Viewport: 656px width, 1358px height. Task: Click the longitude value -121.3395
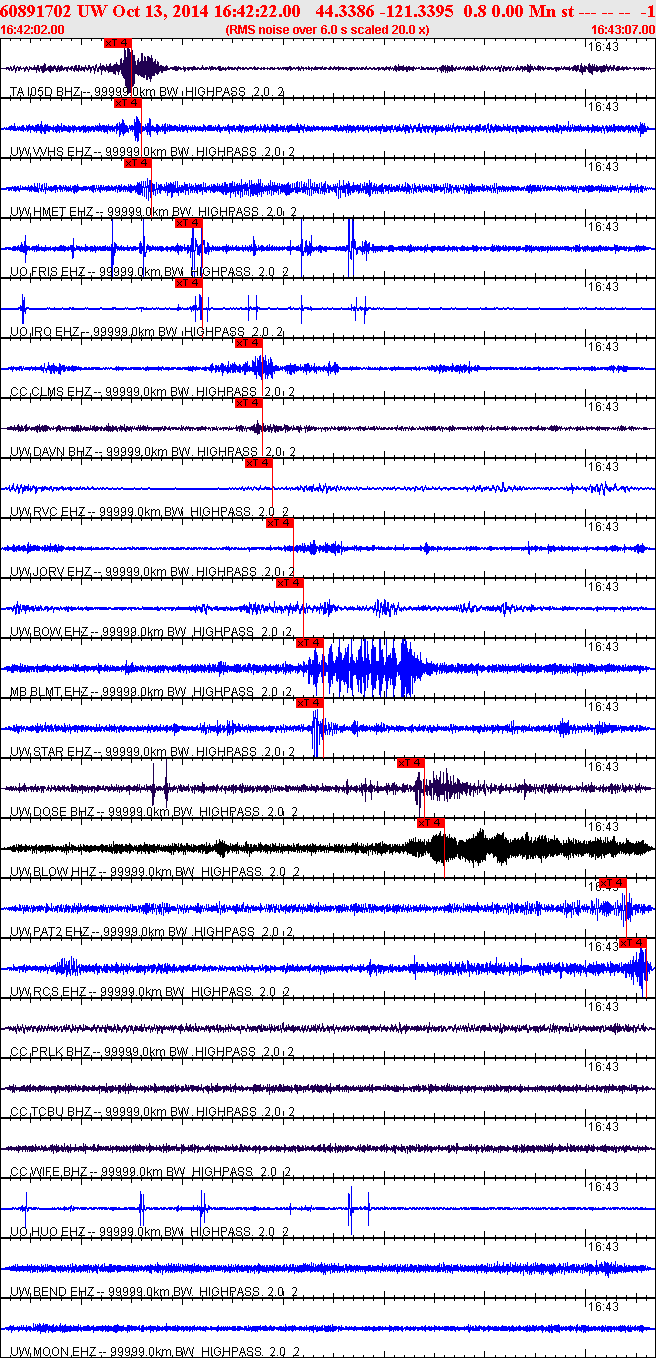pos(415,11)
